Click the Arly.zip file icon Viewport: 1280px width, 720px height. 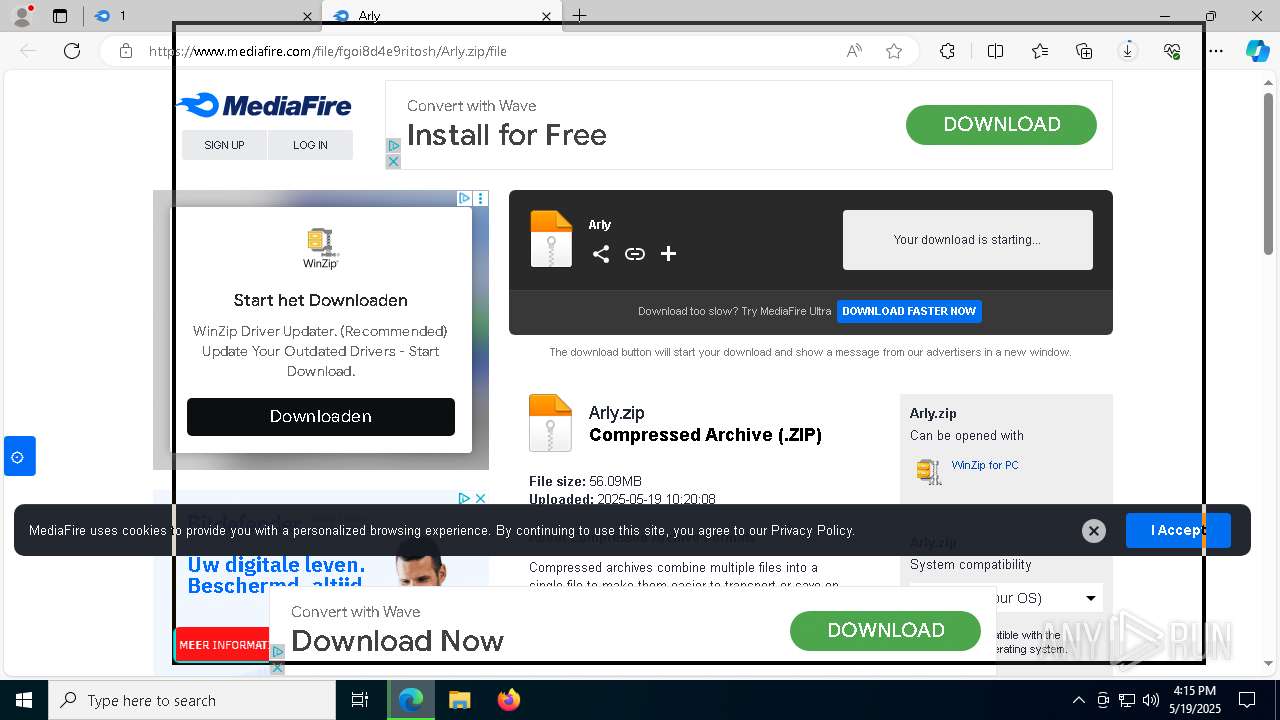(550, 423)
